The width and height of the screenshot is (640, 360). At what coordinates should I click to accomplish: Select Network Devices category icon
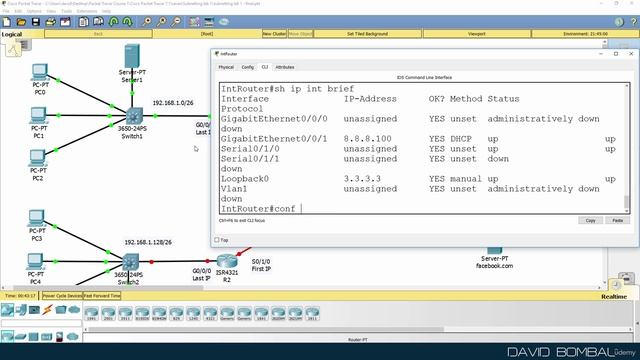click(7, 310)
